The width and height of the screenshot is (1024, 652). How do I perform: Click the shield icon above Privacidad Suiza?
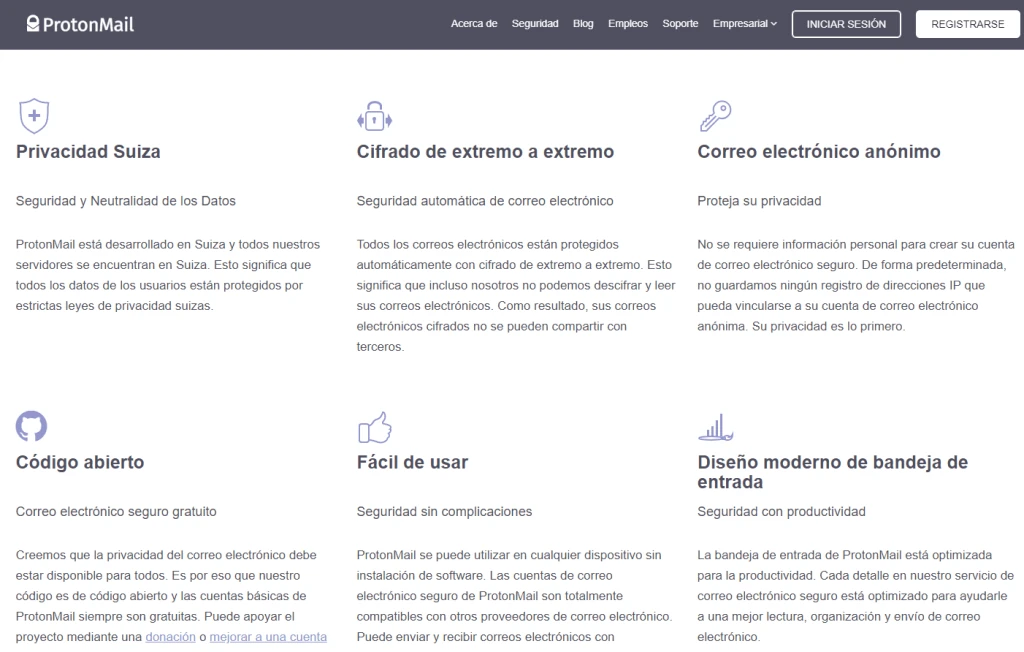(34, 116)
